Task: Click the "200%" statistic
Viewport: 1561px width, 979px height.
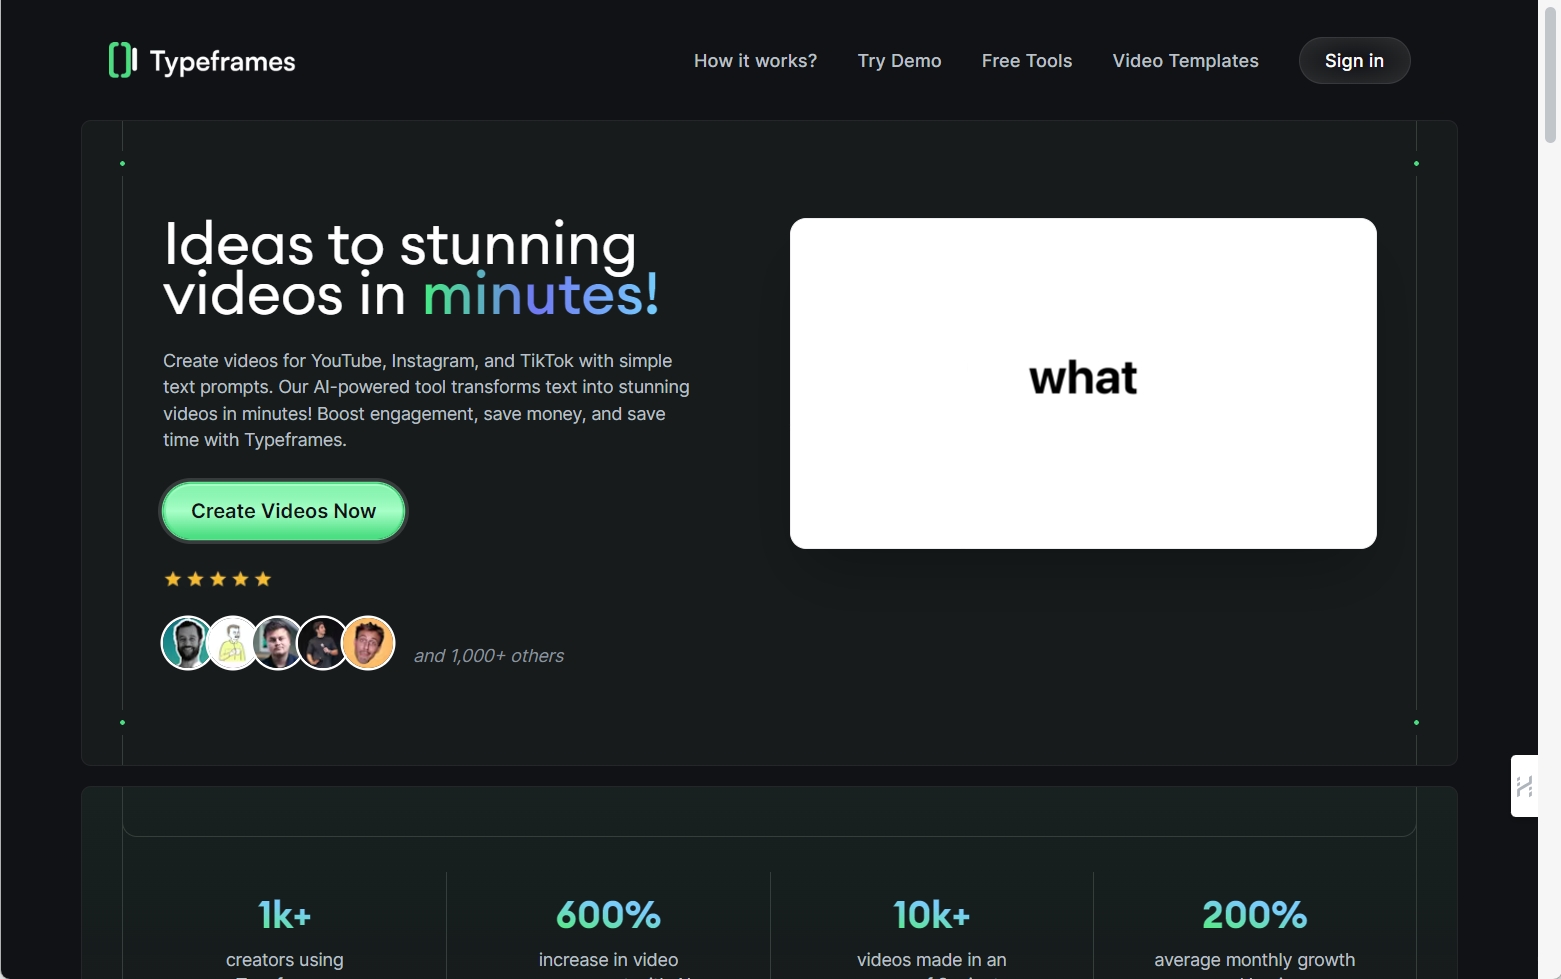Action: click(x=1255, y=915)
